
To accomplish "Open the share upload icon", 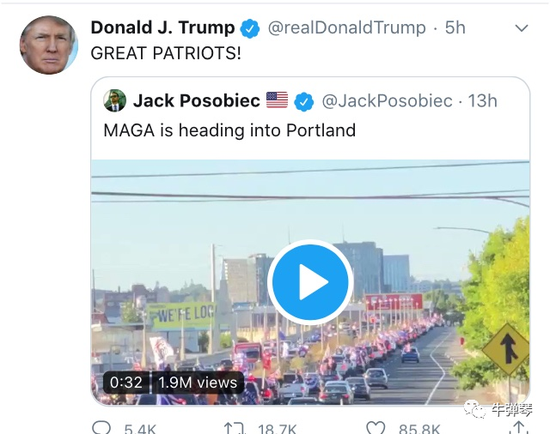I will [x=518, y=428].
